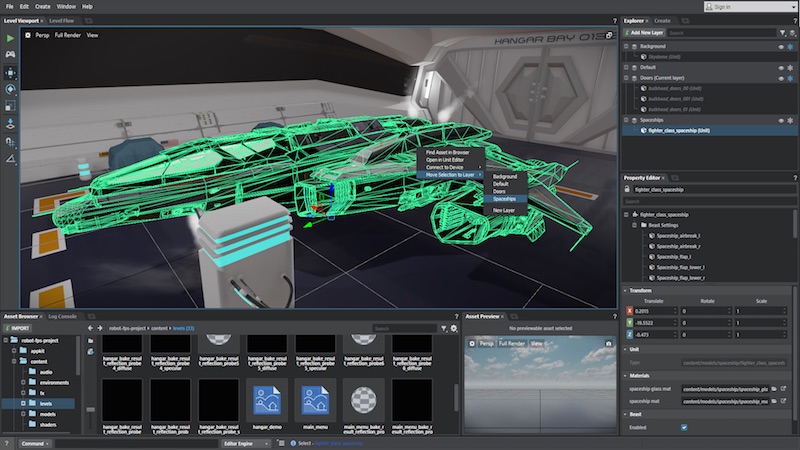The width and height of the screenshot is (800, 450).
Task: Open viewport settings gear icon
Action: 28,35
